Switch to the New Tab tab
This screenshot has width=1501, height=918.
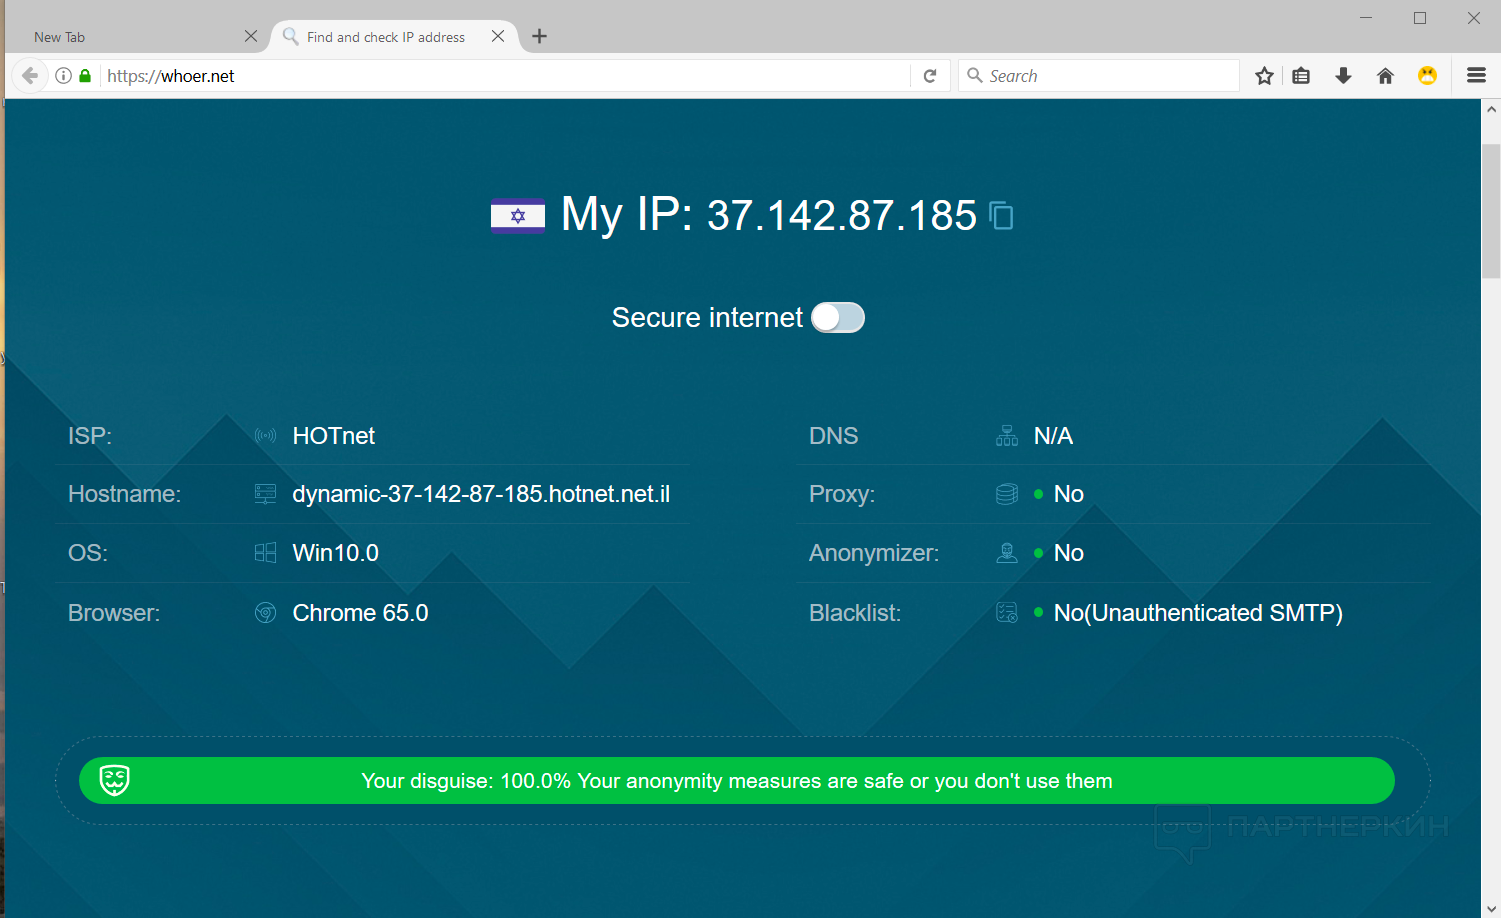130,37
